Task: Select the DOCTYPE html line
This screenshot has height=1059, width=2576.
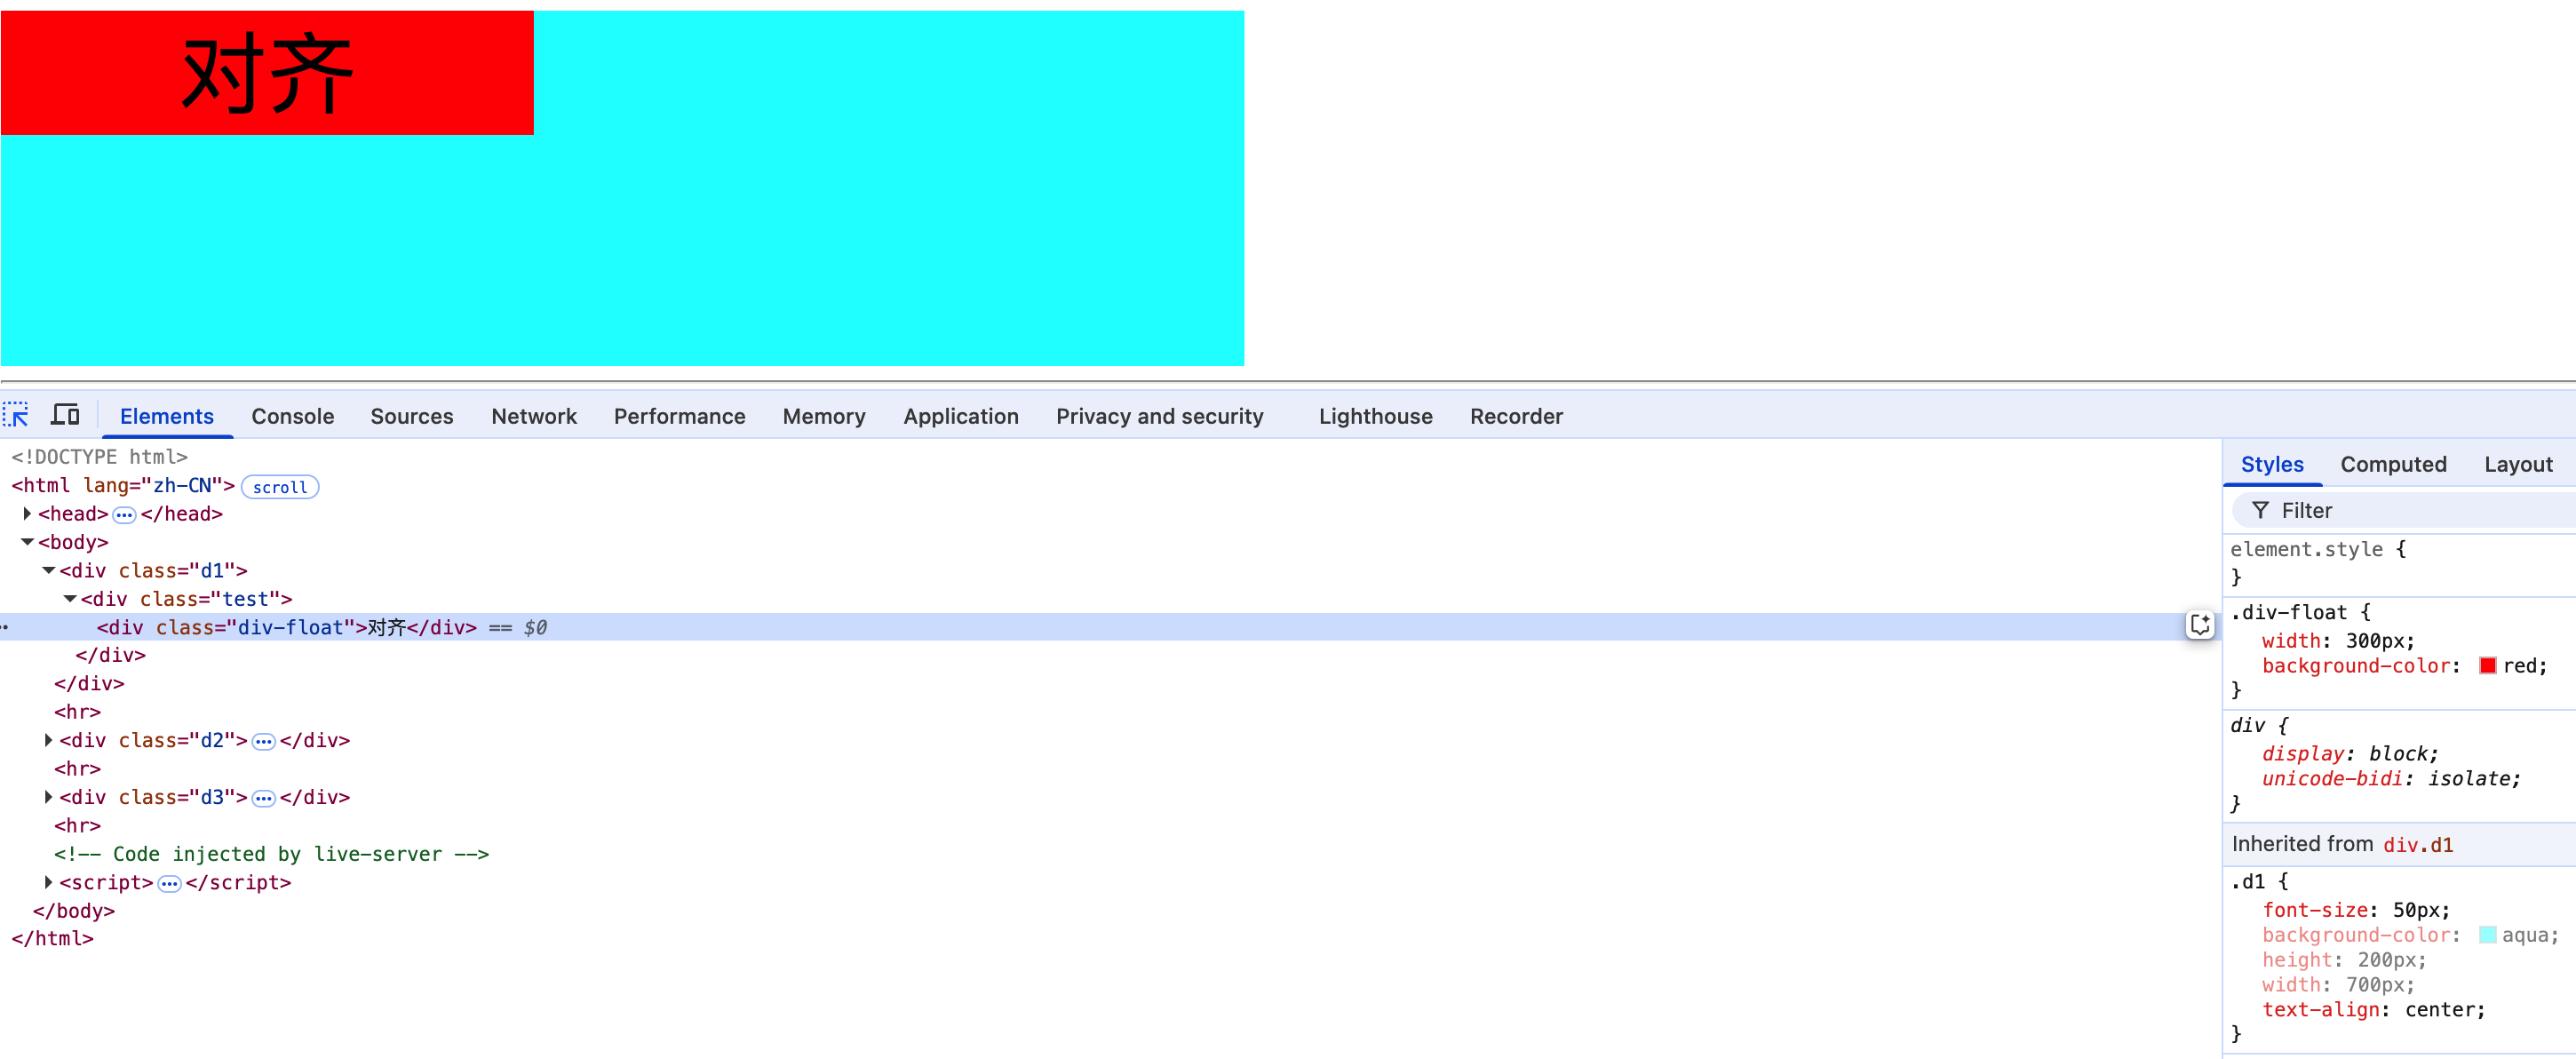Action: (x=99, y=457)
